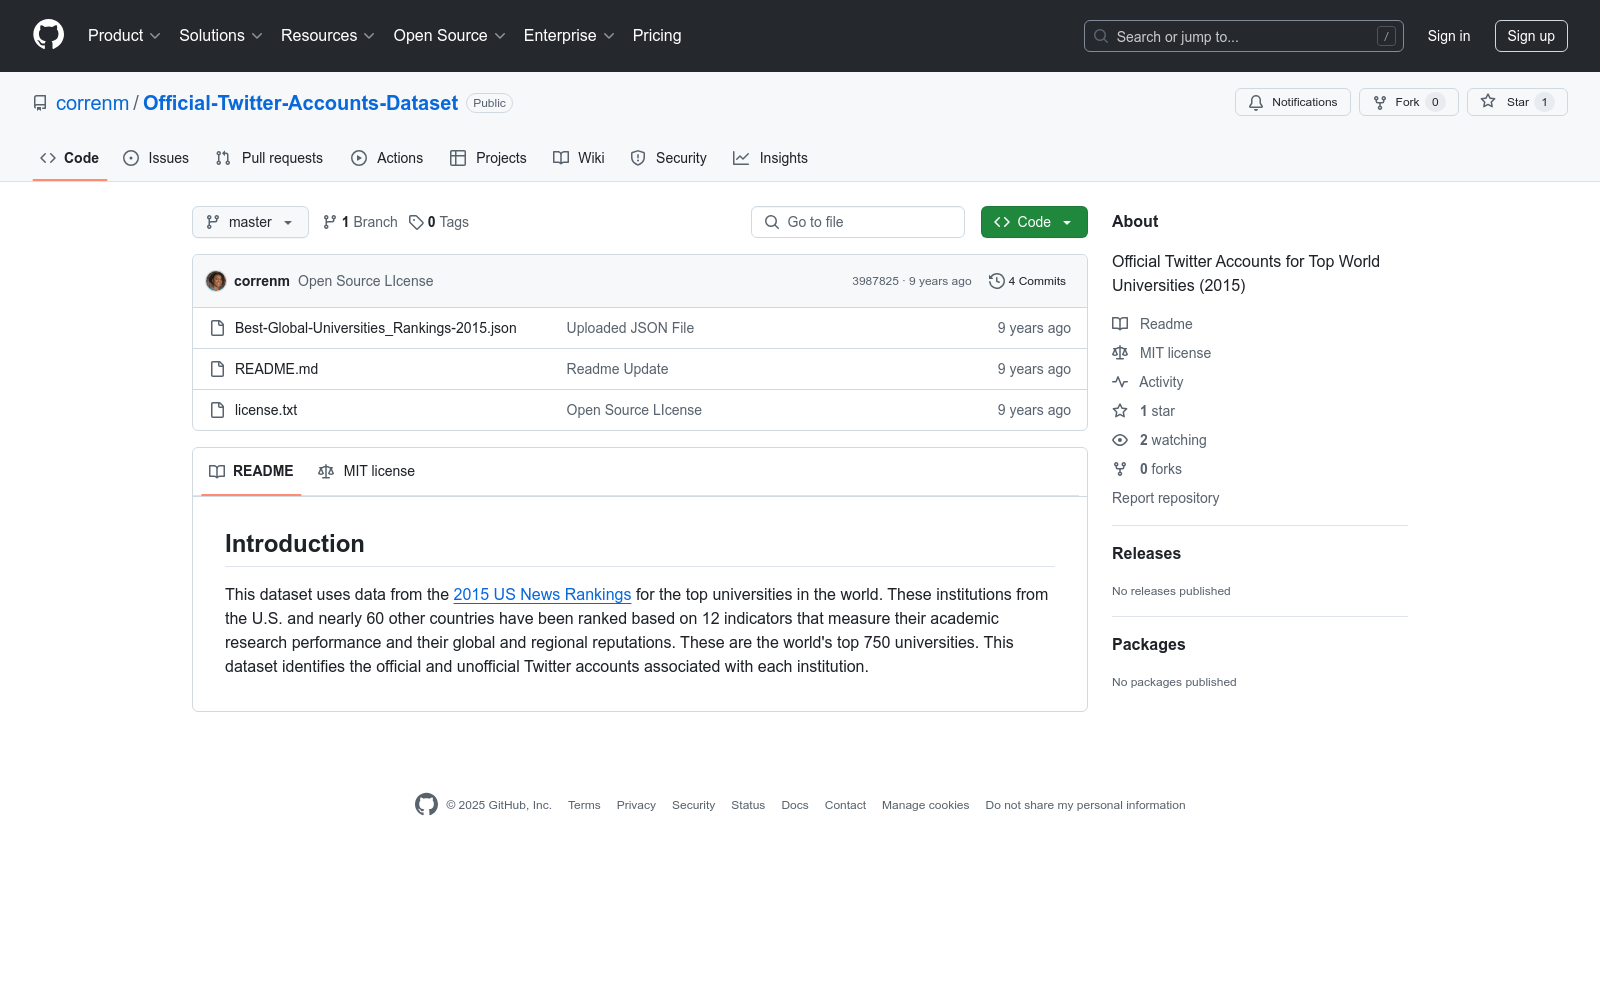Image resolution: width=1600 pixels, height=1000 pixels.
Task: Open the 2015 US News Rankings link
Action: tap(542, 594)
